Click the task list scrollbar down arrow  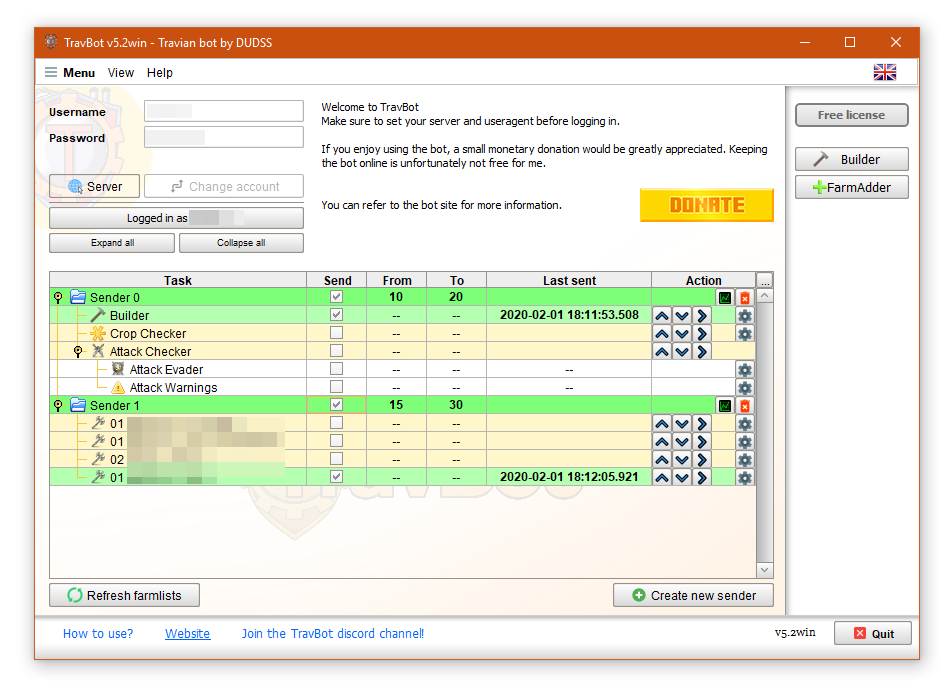(x=765, y=570)
